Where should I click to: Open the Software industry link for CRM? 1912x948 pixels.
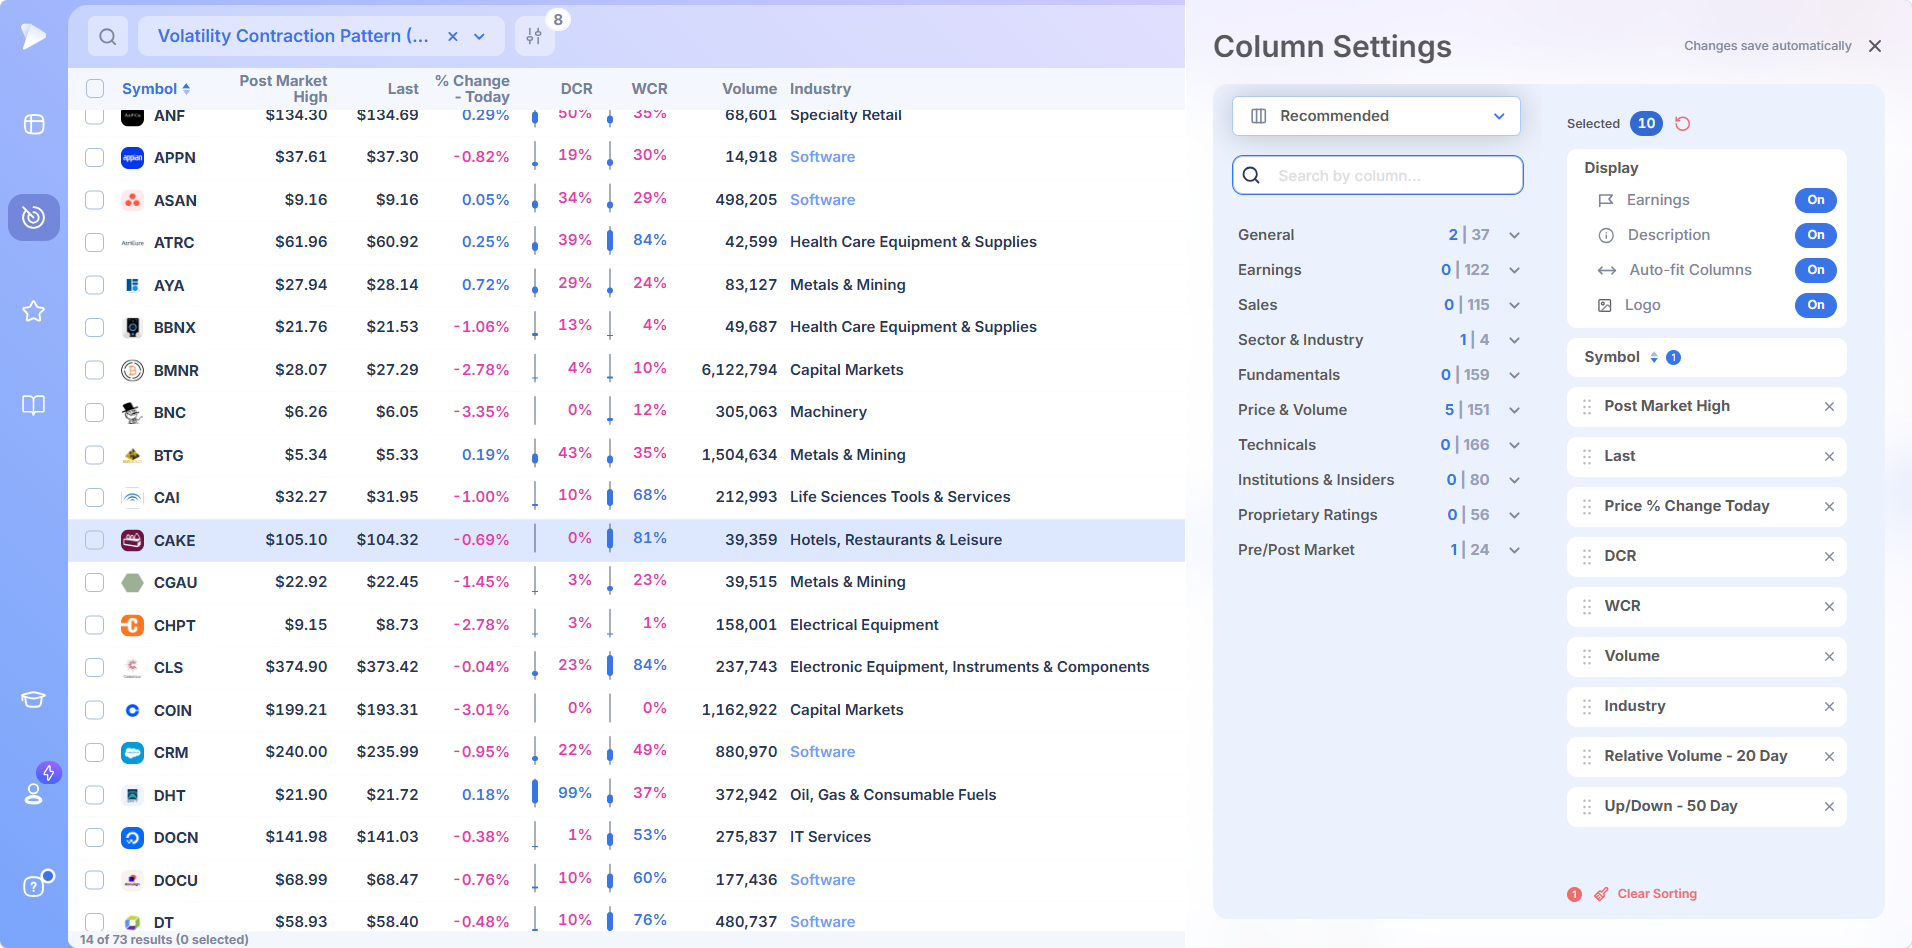tap(822, 752)
